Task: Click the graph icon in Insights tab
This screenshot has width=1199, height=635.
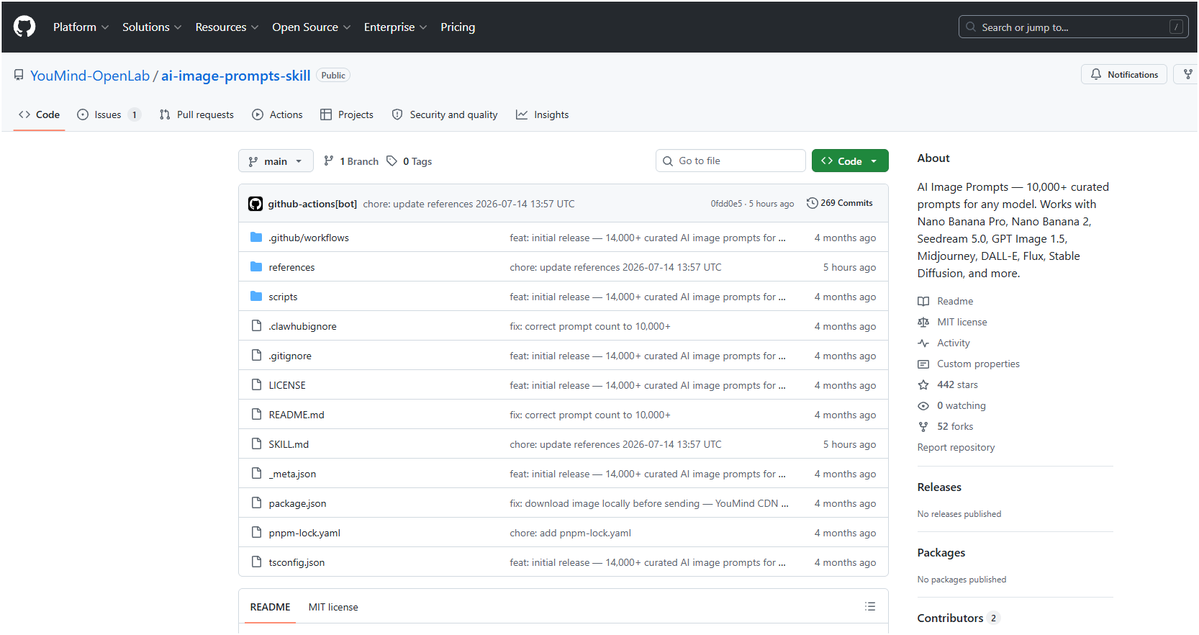Action: [522, 115]
